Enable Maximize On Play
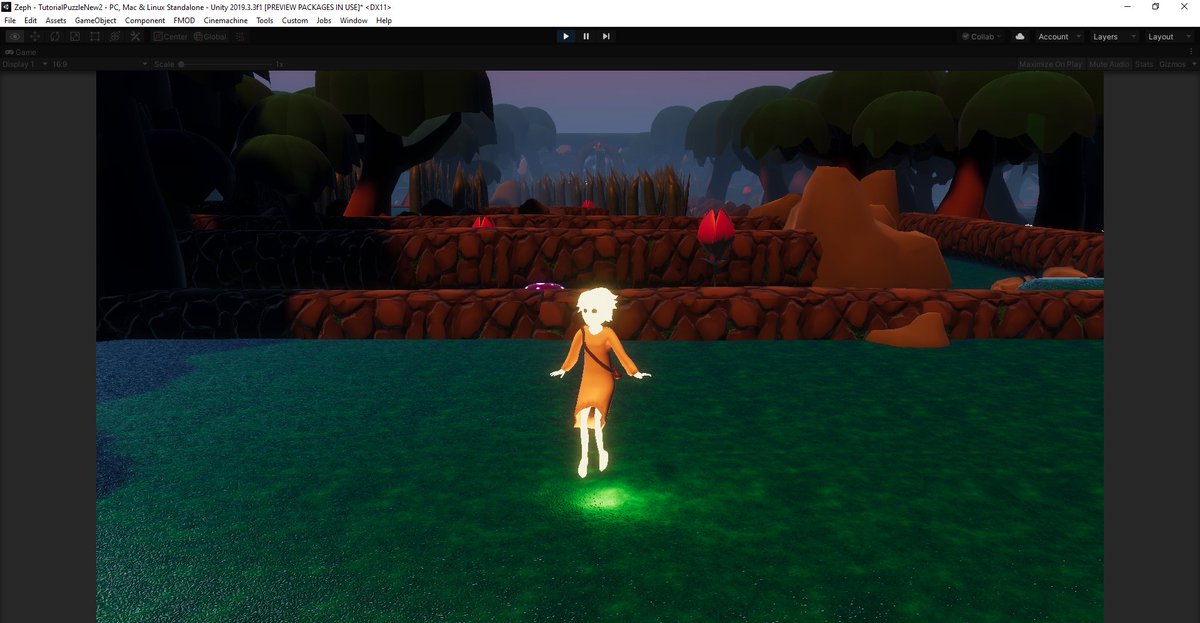The height and width of the screenshot is (623, 1200). tap(1049, 63)
